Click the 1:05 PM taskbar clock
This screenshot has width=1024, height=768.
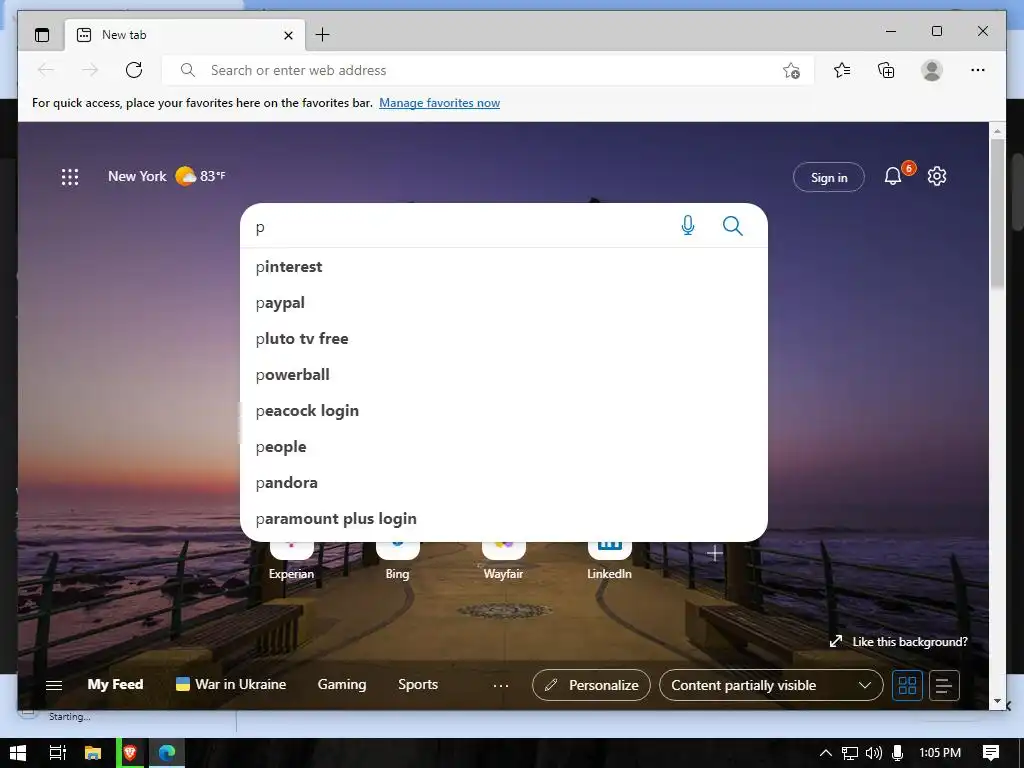(x=940, y=753)
